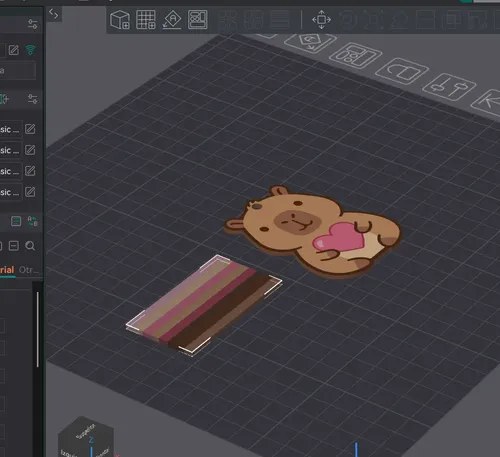500x457 pixels.
Task: Click the Arrange all objects icon
Action: click(198, 20)
